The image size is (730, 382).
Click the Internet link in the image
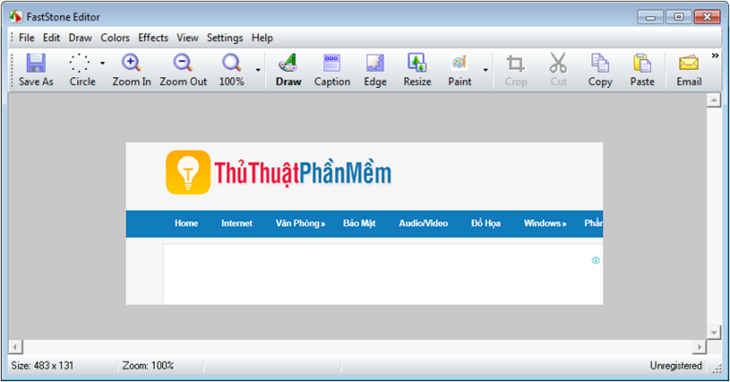click(x=237, y=223)
